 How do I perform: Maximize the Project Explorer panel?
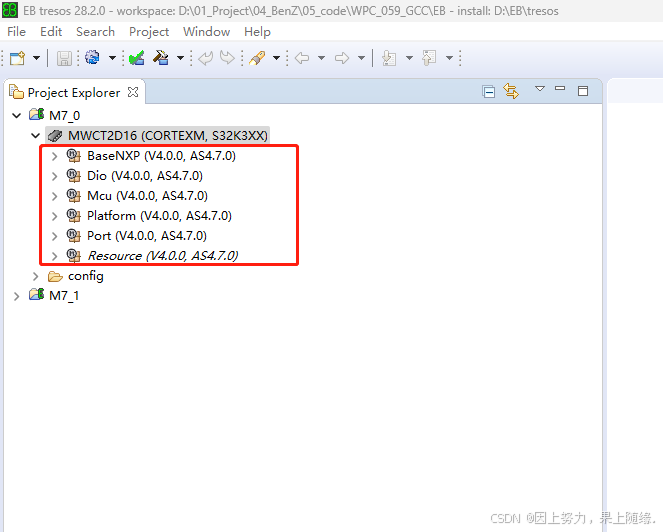click(x=583, y=91)
